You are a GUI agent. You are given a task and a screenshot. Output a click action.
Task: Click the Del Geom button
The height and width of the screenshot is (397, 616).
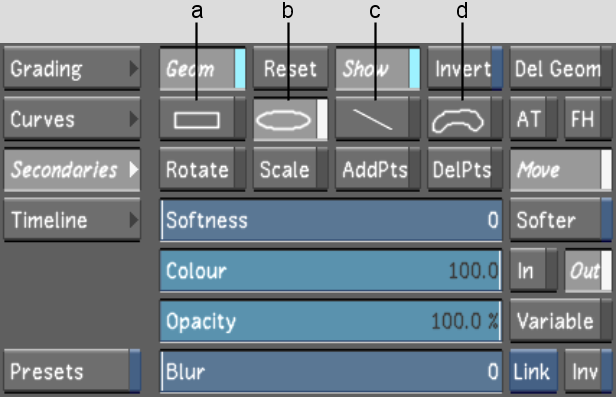(x=561, y=69)
